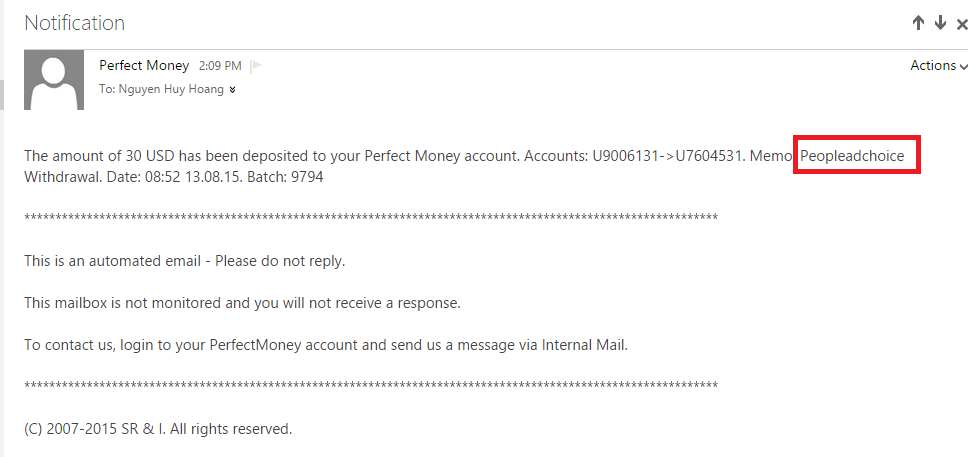Click the highlighted Peopleadchoice memo text
973x457 pixels.
pos(852,157)
